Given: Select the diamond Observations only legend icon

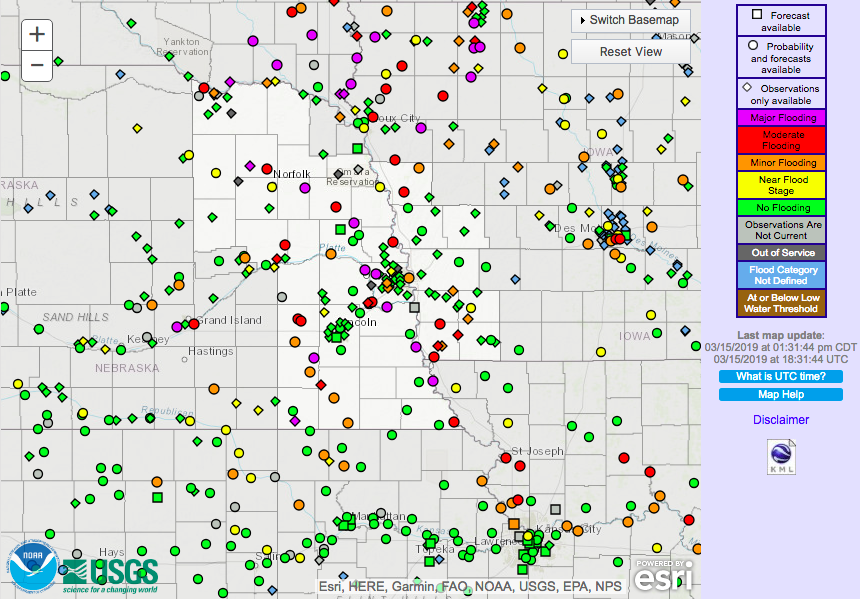Looking at the screenshot, I should 746,88.
